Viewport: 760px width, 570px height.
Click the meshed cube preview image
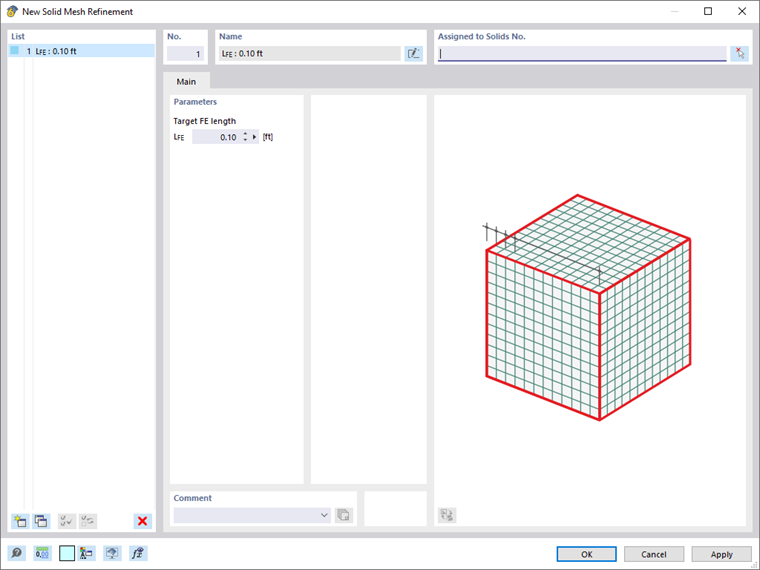pos(588,307)
